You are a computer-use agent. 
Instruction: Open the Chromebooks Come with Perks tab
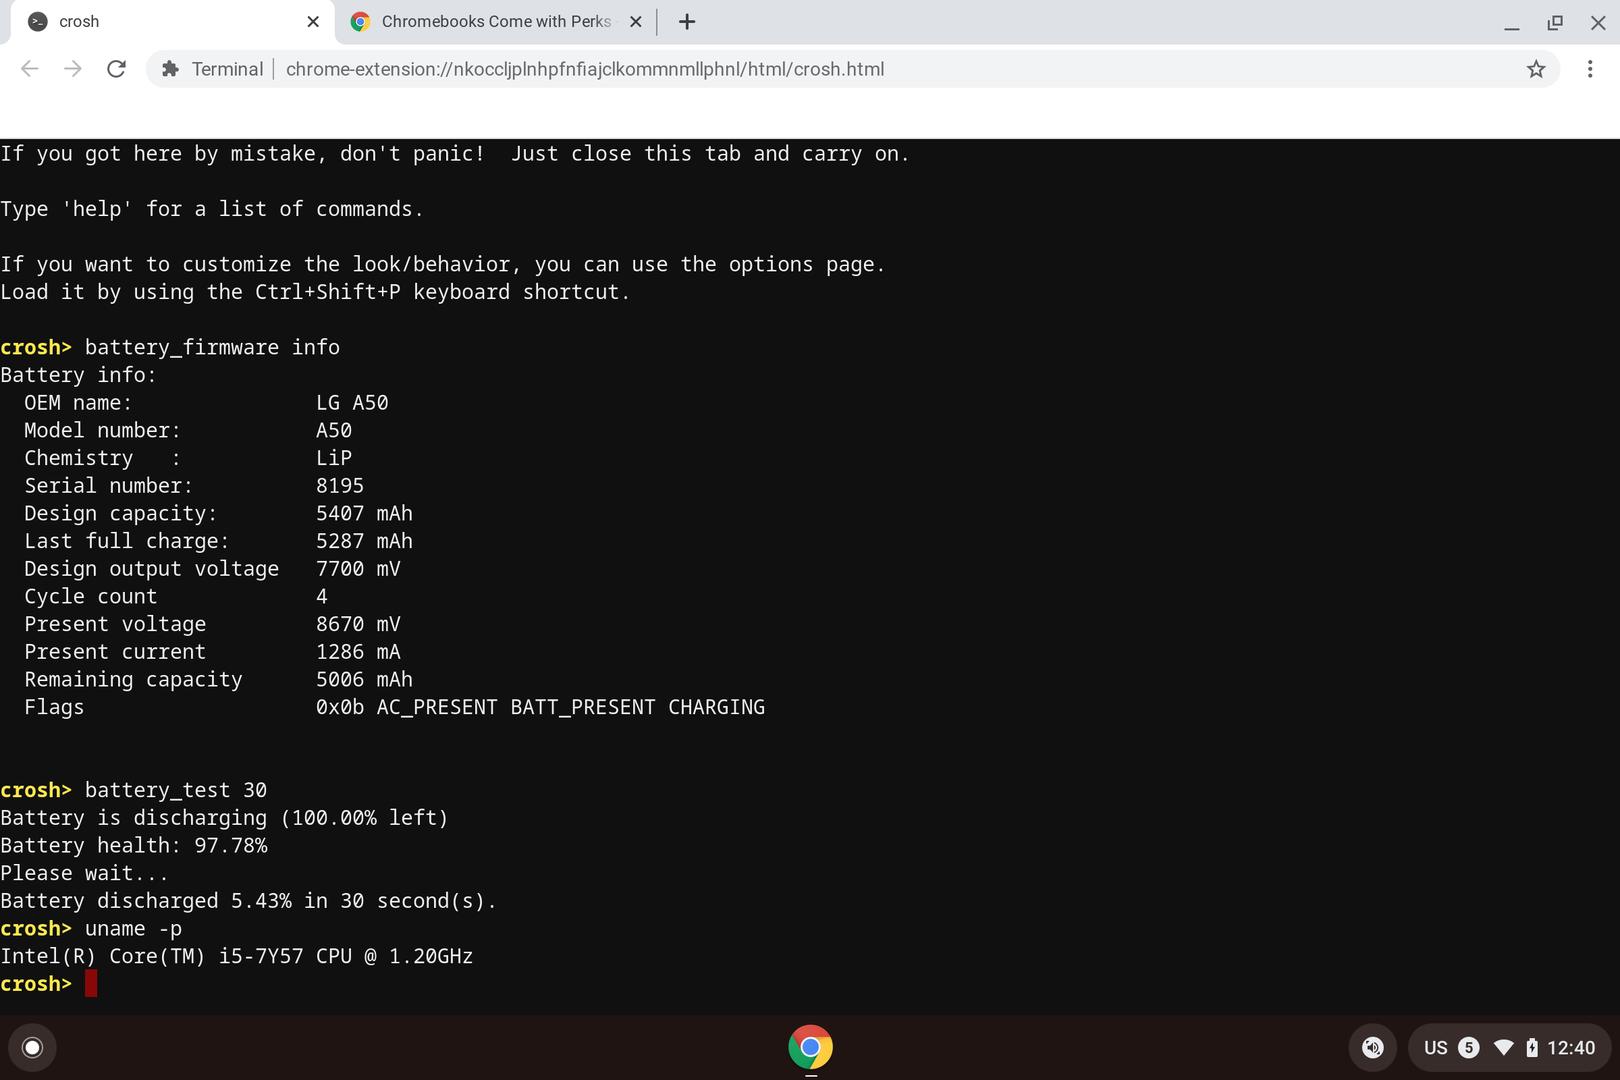pos(496,22)
